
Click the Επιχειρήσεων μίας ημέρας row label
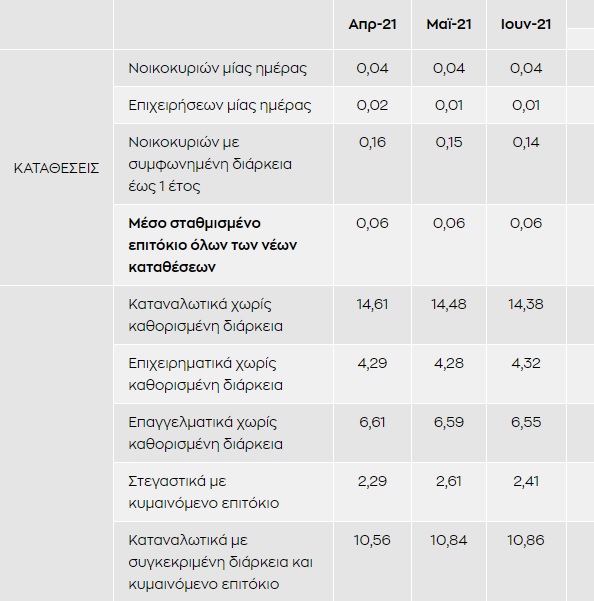220,105
